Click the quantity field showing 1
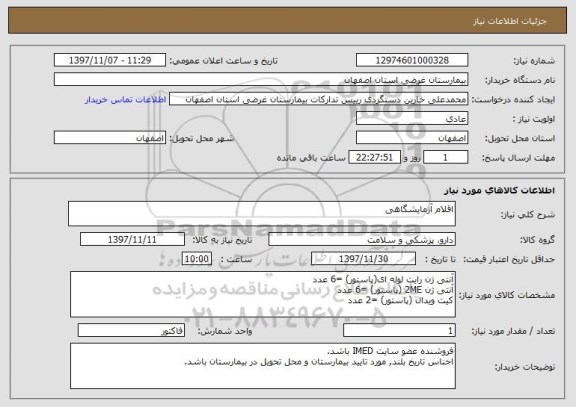Screen dimensions: 576x407 pos(399,331)
